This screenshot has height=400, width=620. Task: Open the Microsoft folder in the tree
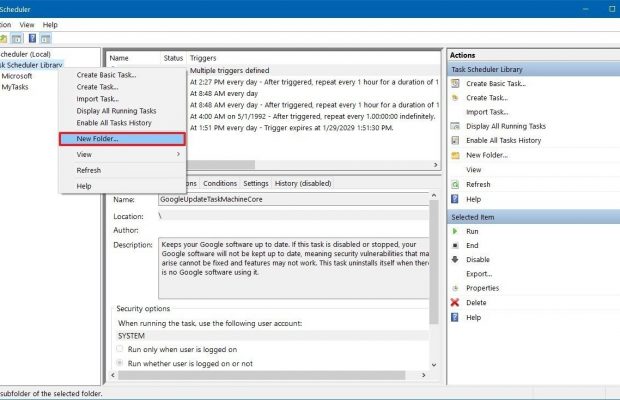[16, 75]
